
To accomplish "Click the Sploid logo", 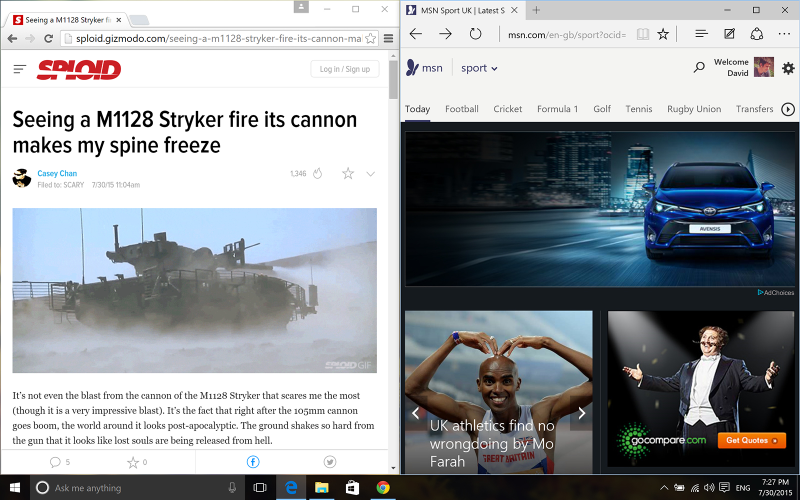I will coord(79,69).
